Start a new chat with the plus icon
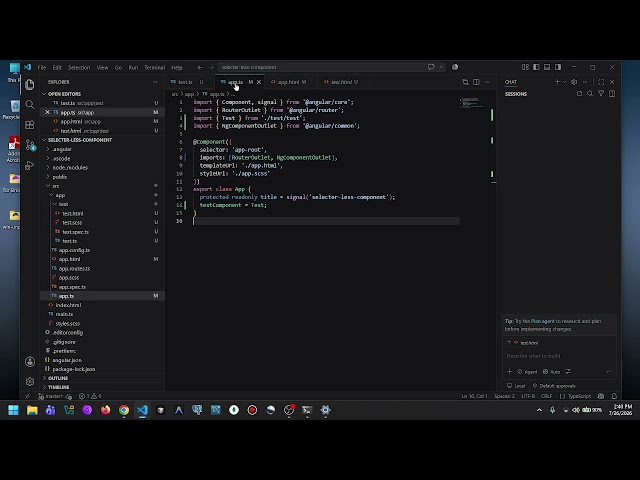The image size is (640, 480). pos(557,82)
